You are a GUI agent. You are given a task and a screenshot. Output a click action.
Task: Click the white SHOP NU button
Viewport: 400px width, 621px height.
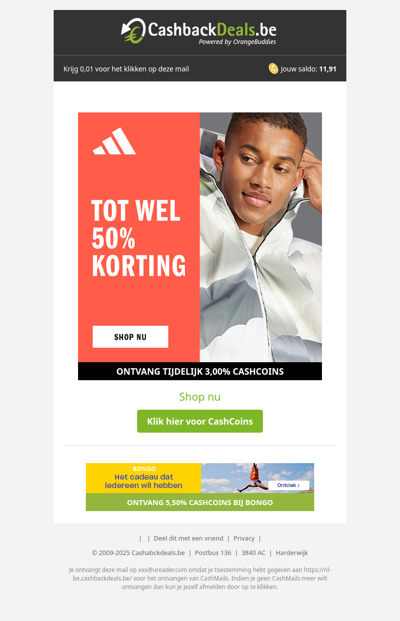[x=130, y=337]
